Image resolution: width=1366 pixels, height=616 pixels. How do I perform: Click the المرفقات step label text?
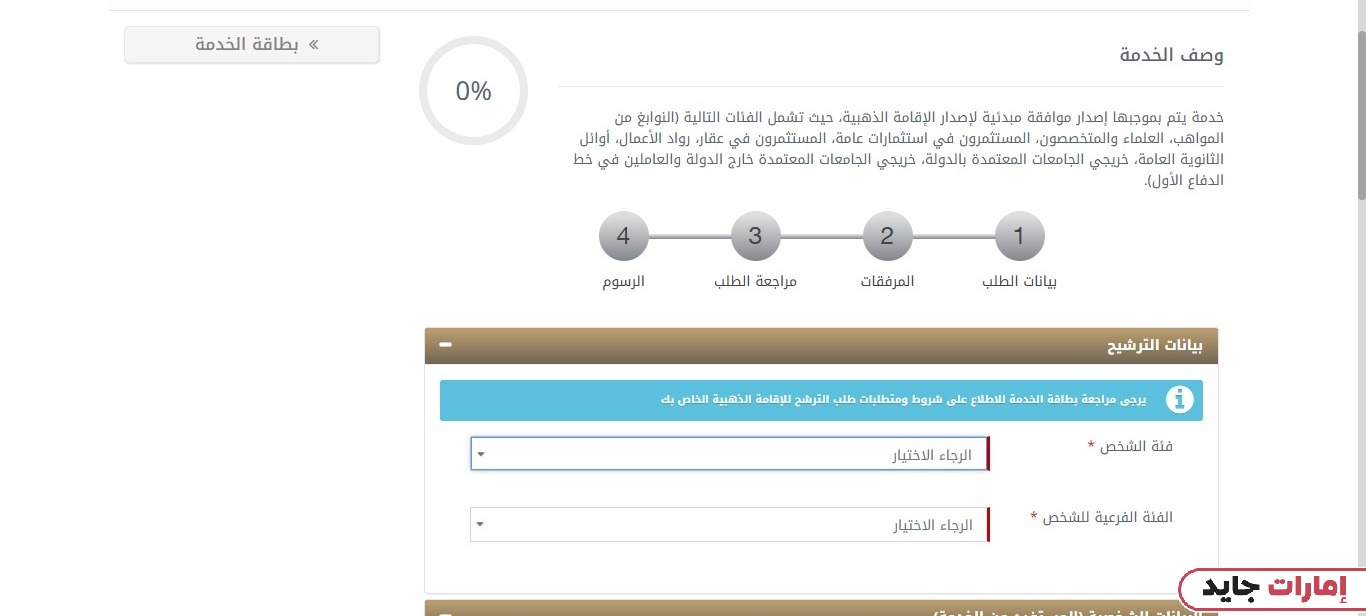point(886,281)
